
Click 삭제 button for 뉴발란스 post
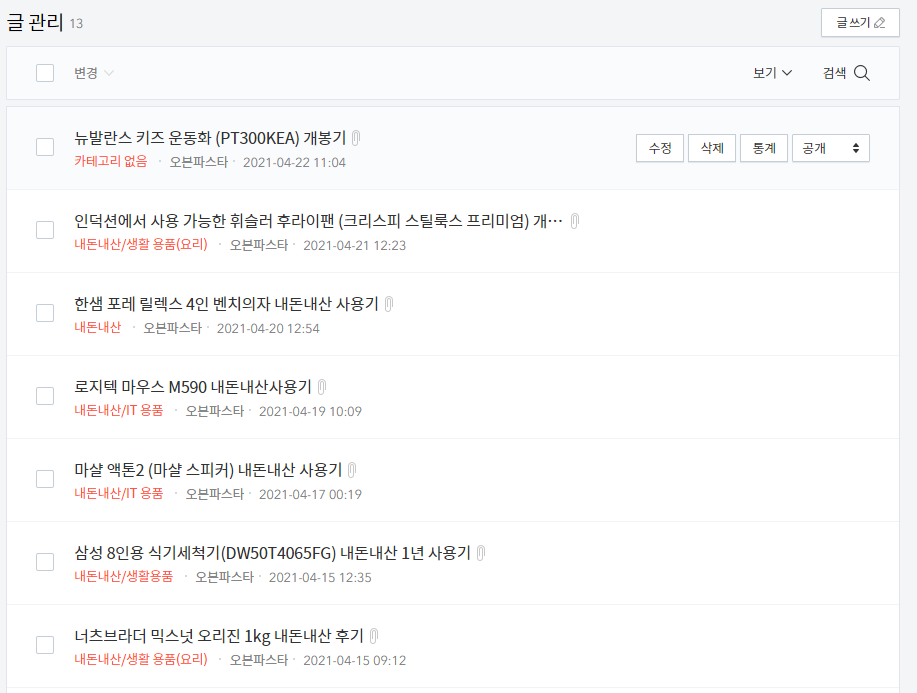pos(712,148)
